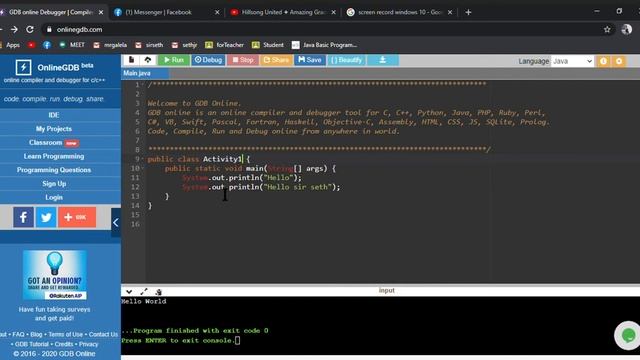
Task: Open the Blog footer link
Action: [x=36, y=335]
